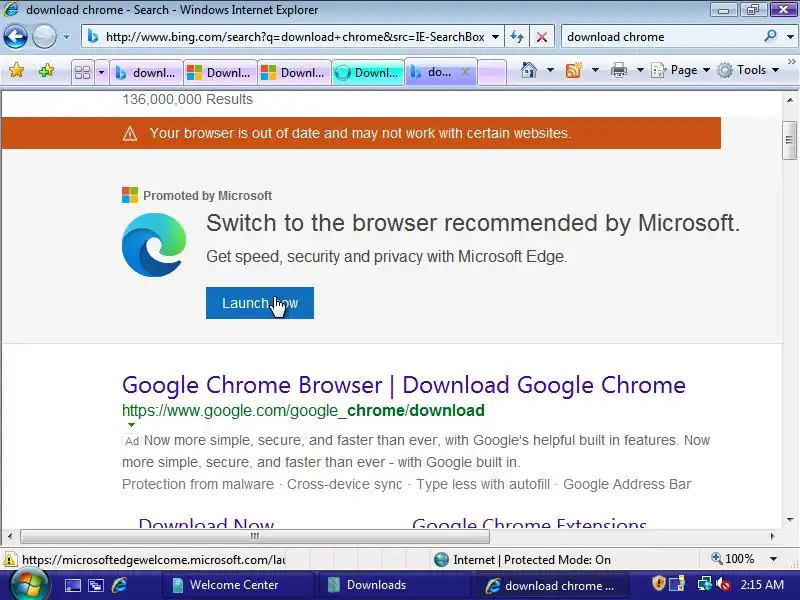Click the Add to Favorites icon
Image resolution: width=800 pixels, height=600 pixels.
(46, 70)
